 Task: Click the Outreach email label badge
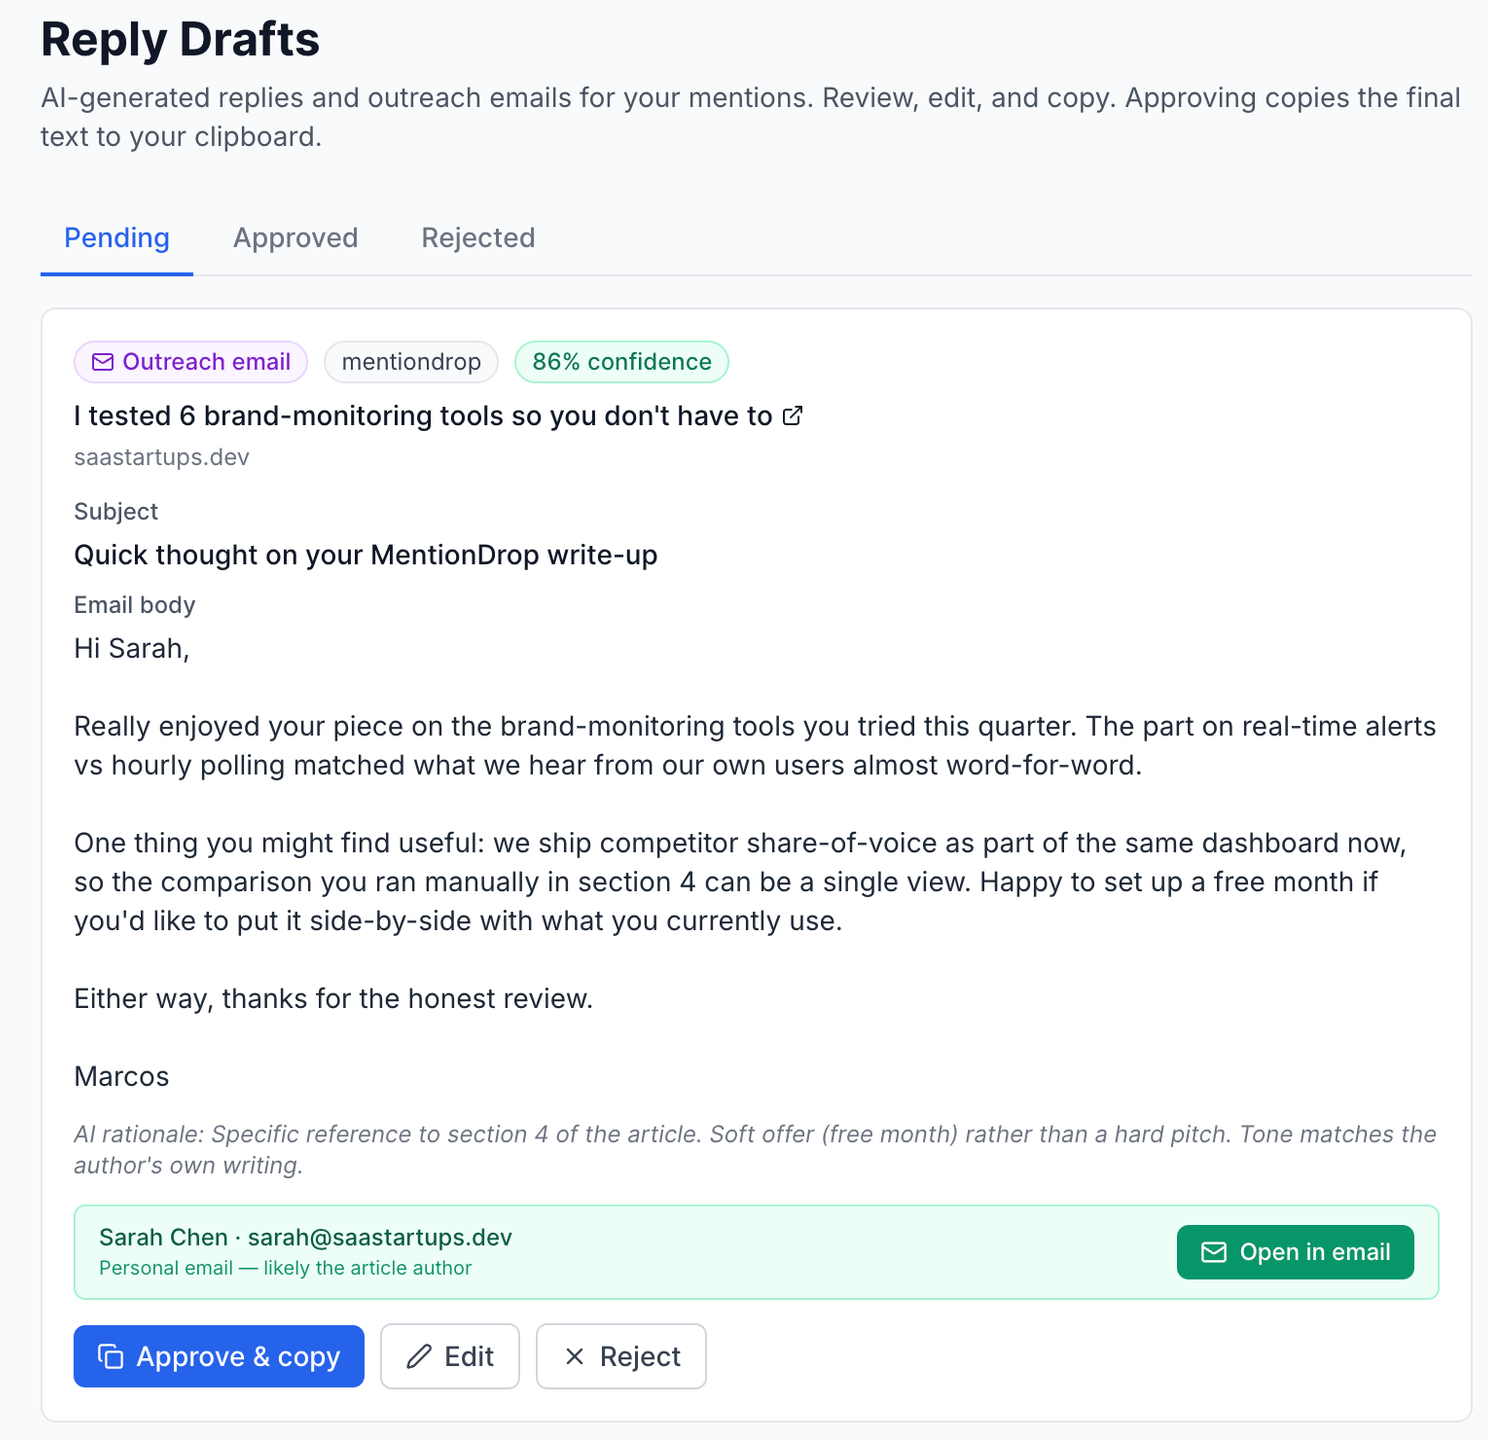pos(191,362)
